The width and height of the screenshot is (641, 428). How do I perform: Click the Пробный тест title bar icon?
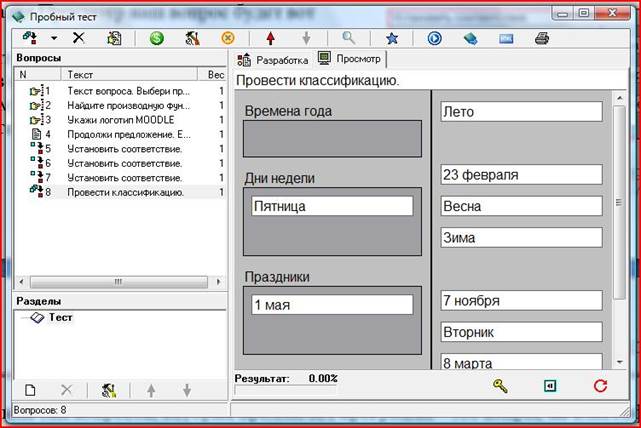[18, 17]
